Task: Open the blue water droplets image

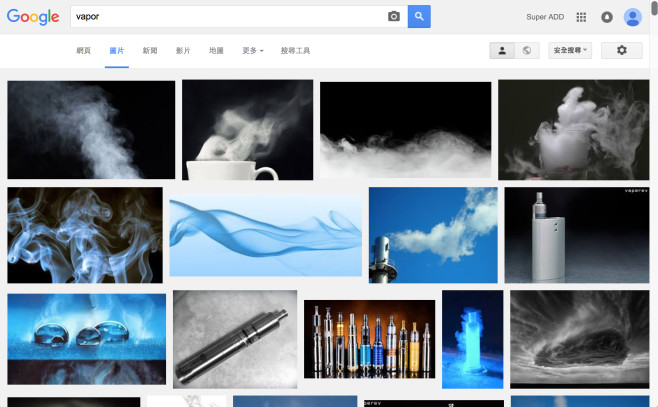Action: pyautogui.click(x=86, y=339)
